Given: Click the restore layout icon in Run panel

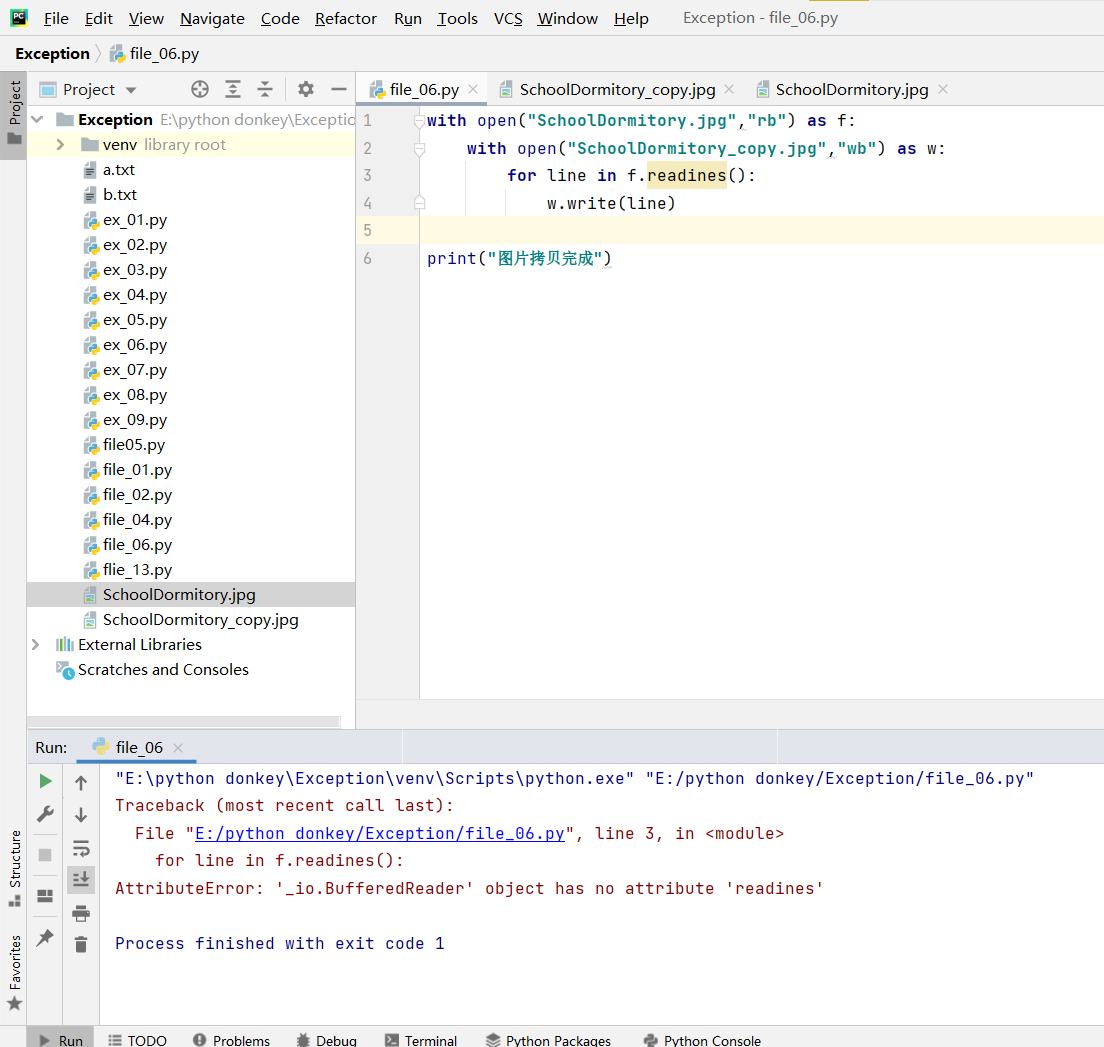Looking at the screenshot, I should coord(45,896).
